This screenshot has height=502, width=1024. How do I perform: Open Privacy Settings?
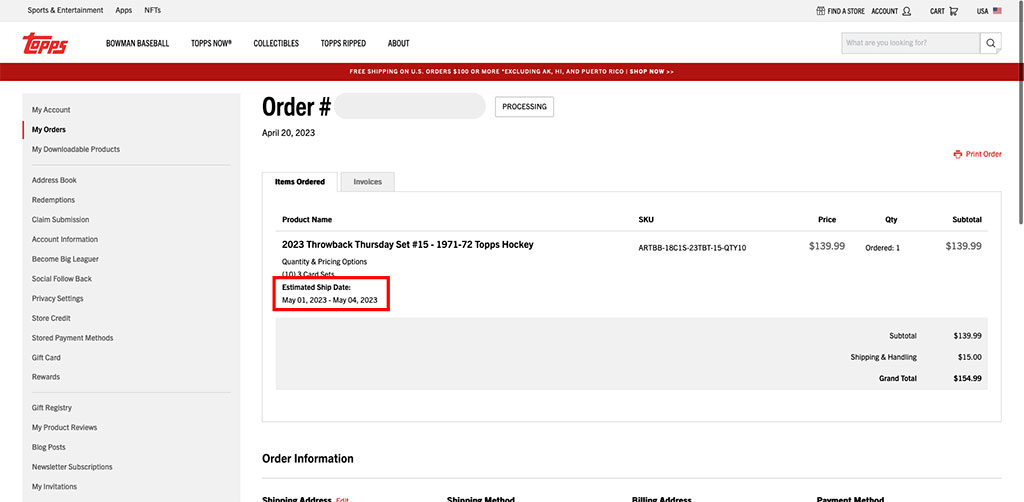pos(57,298)
